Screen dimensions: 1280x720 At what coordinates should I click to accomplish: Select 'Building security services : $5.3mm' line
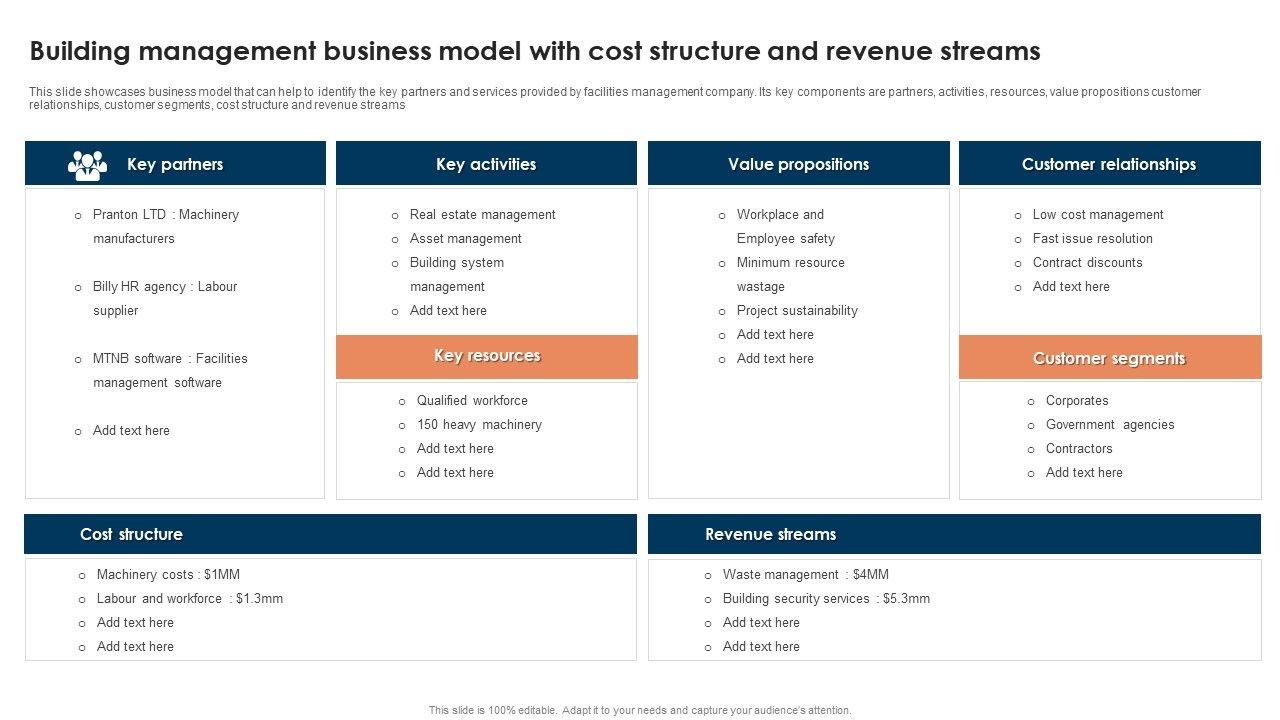click(x=826, y=599)
